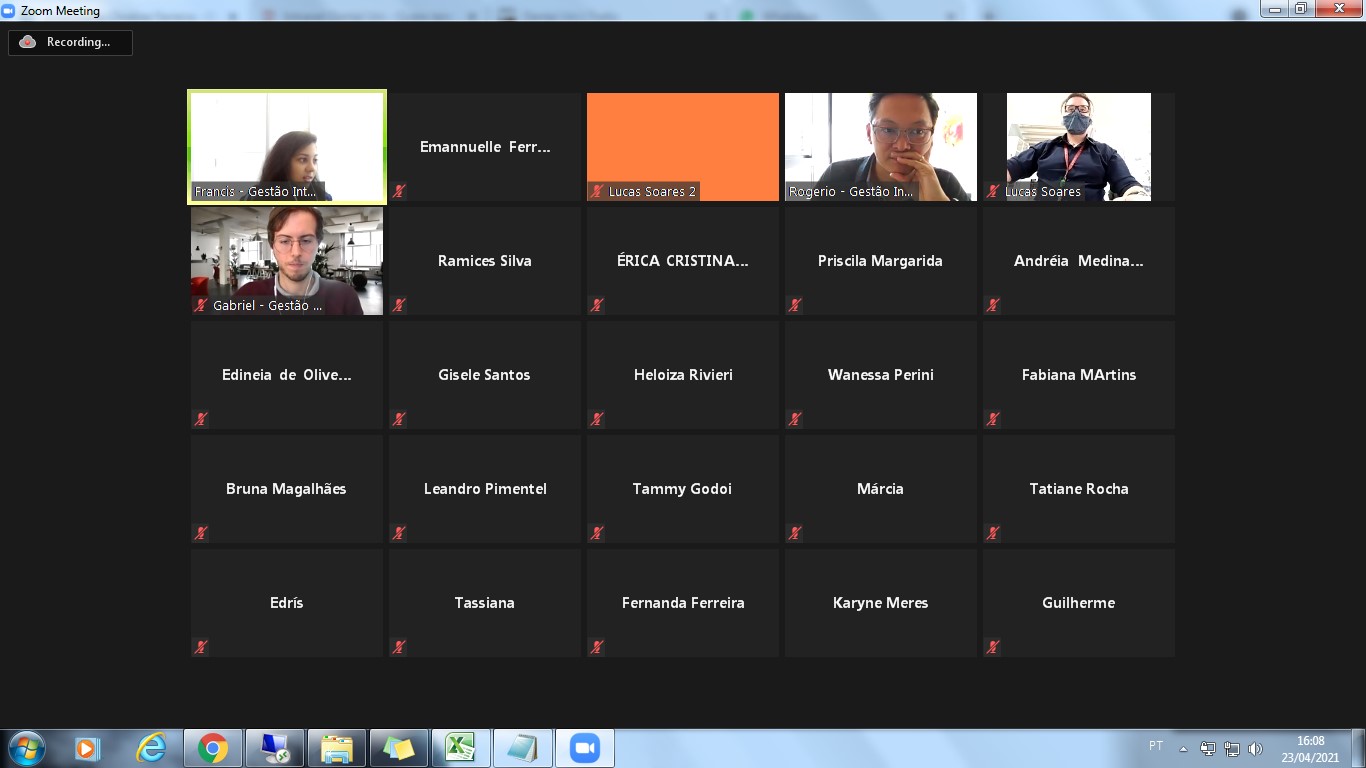Click the name ÉRICA CRISTINA...
Viewport: 1366px width, 768px height.
point(683,261)
